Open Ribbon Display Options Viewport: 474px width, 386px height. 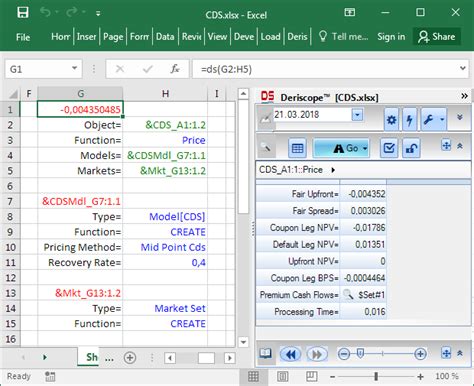[349, 13]
